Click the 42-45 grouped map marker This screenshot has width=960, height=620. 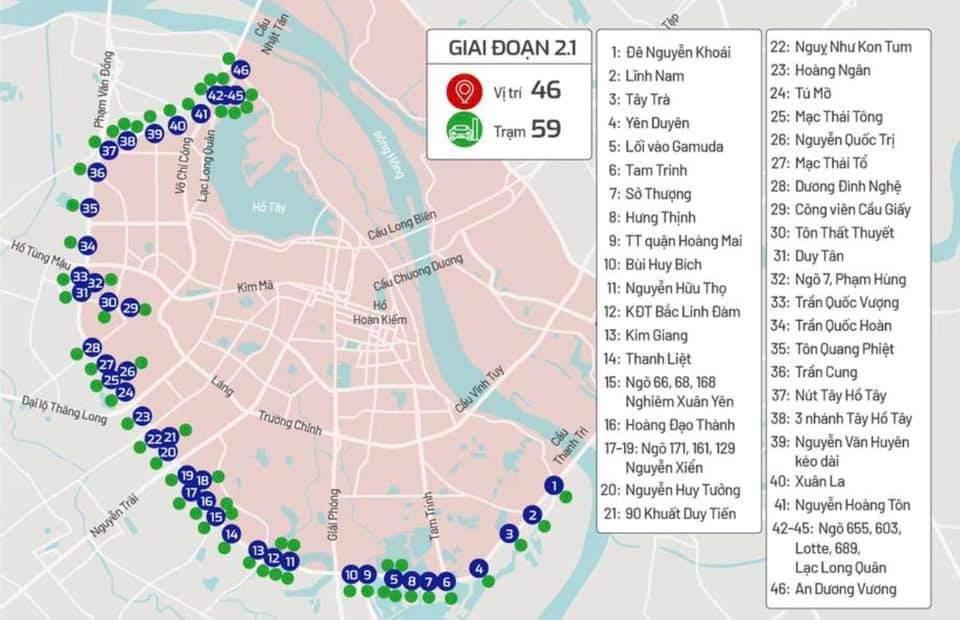[225, 95]
